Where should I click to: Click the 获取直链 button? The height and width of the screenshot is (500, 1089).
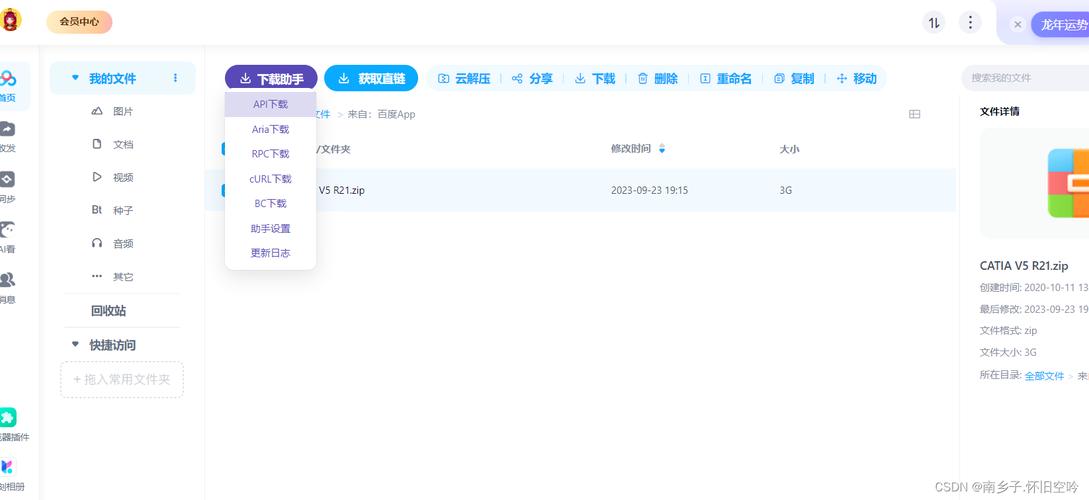pos(371,79)
